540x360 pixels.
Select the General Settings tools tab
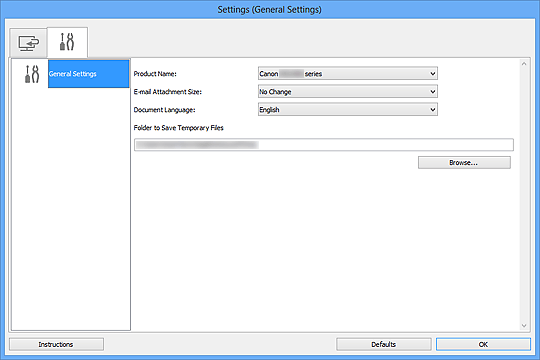coord(67,42)
